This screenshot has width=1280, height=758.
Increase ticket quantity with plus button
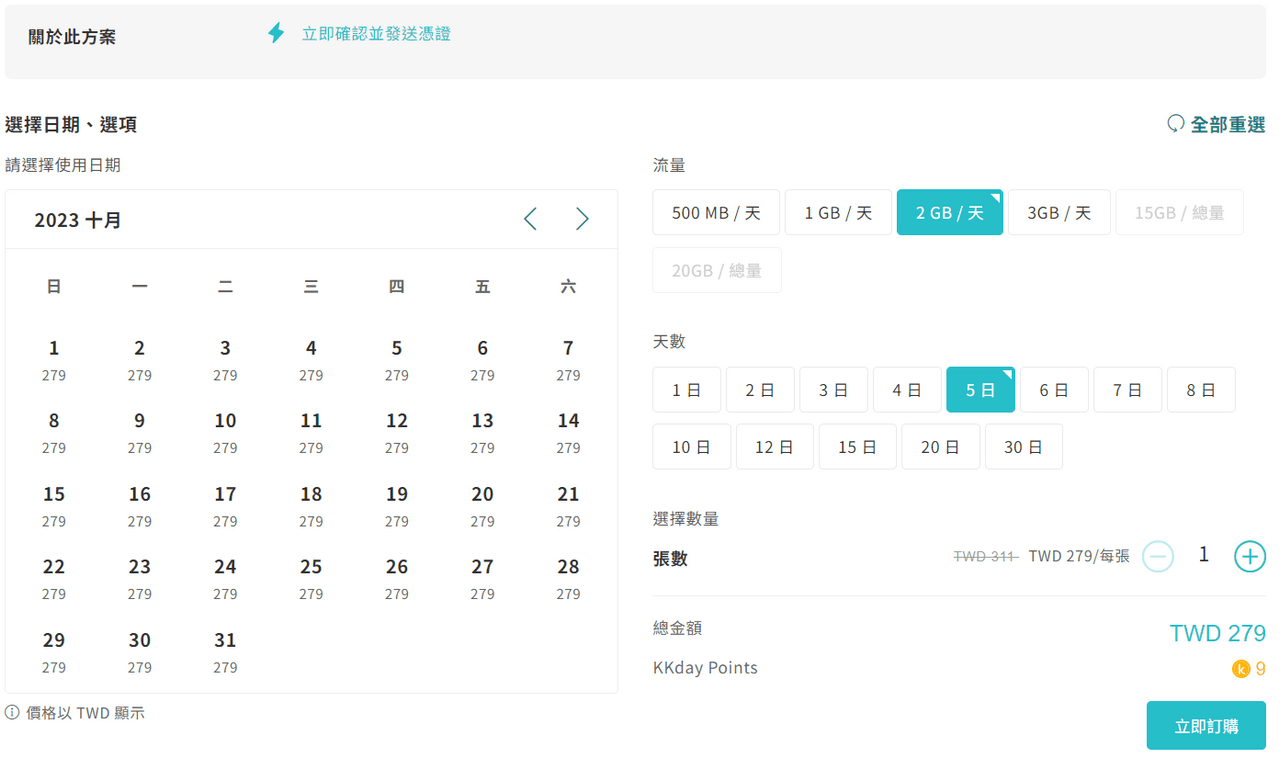click(1249, 556)
